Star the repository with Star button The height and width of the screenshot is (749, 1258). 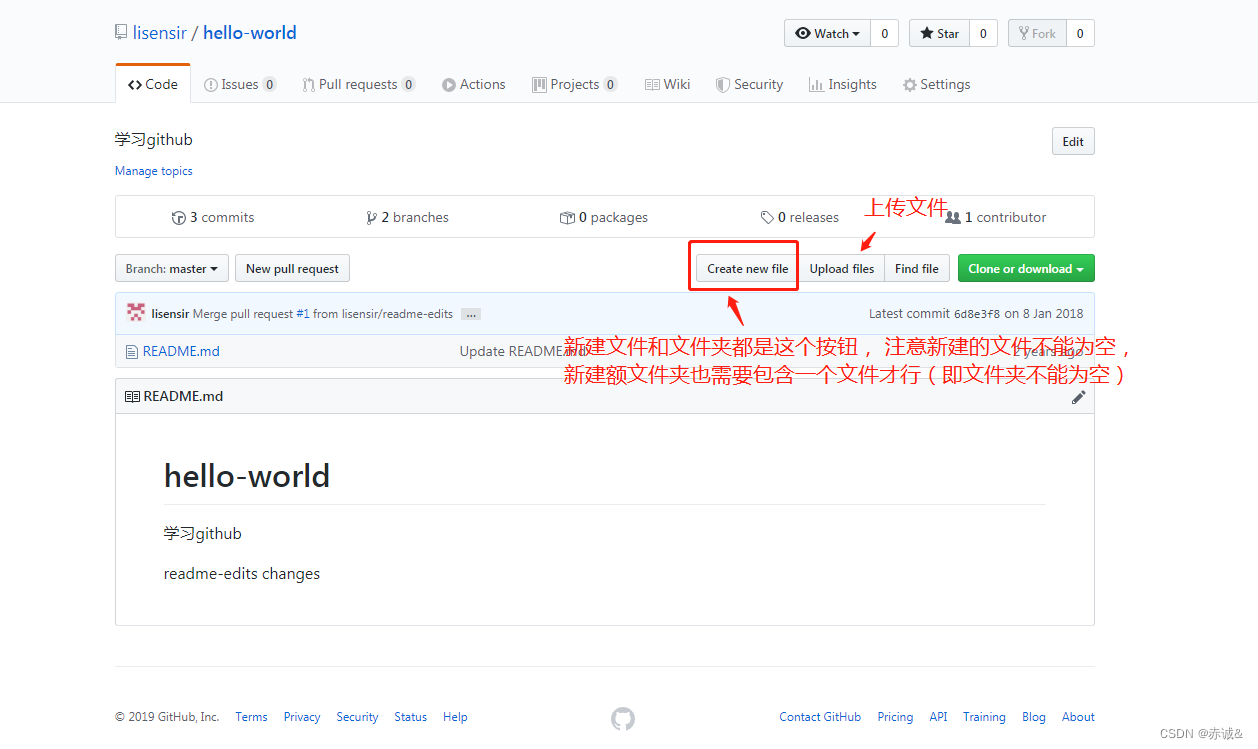click(x=939, y=33)
